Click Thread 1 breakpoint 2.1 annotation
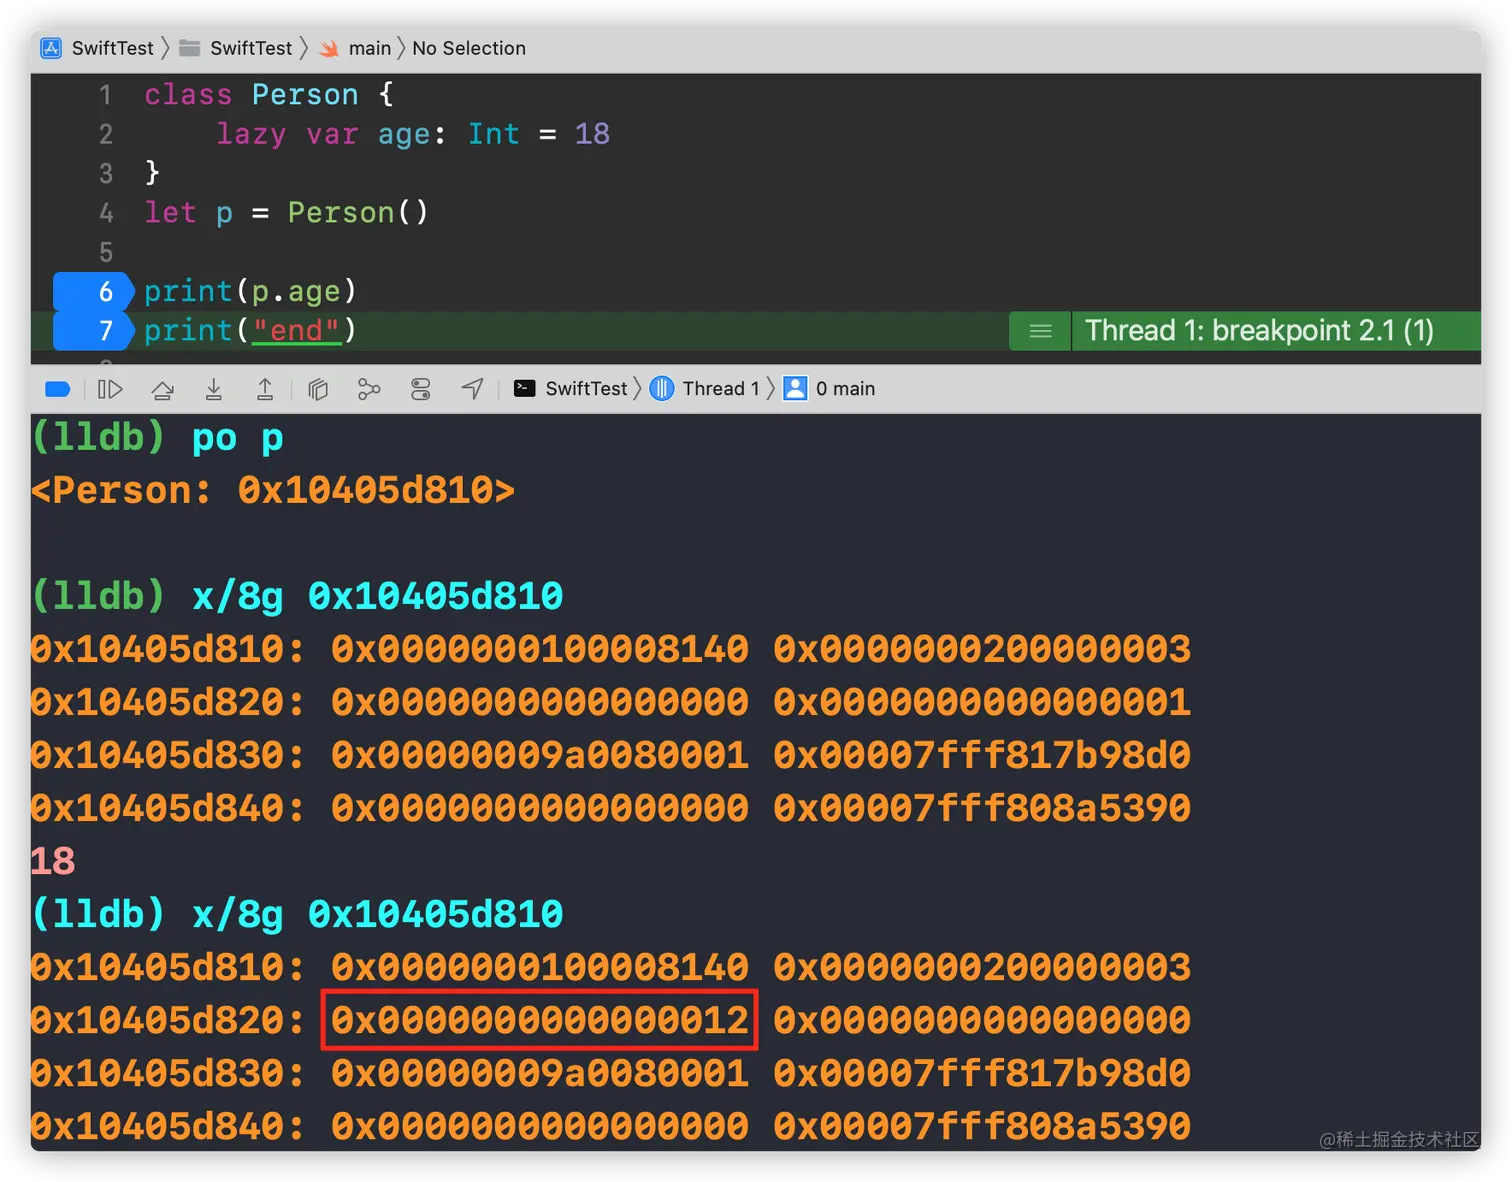Viewport: 1512px width, 1182px height. (1260, 331)
